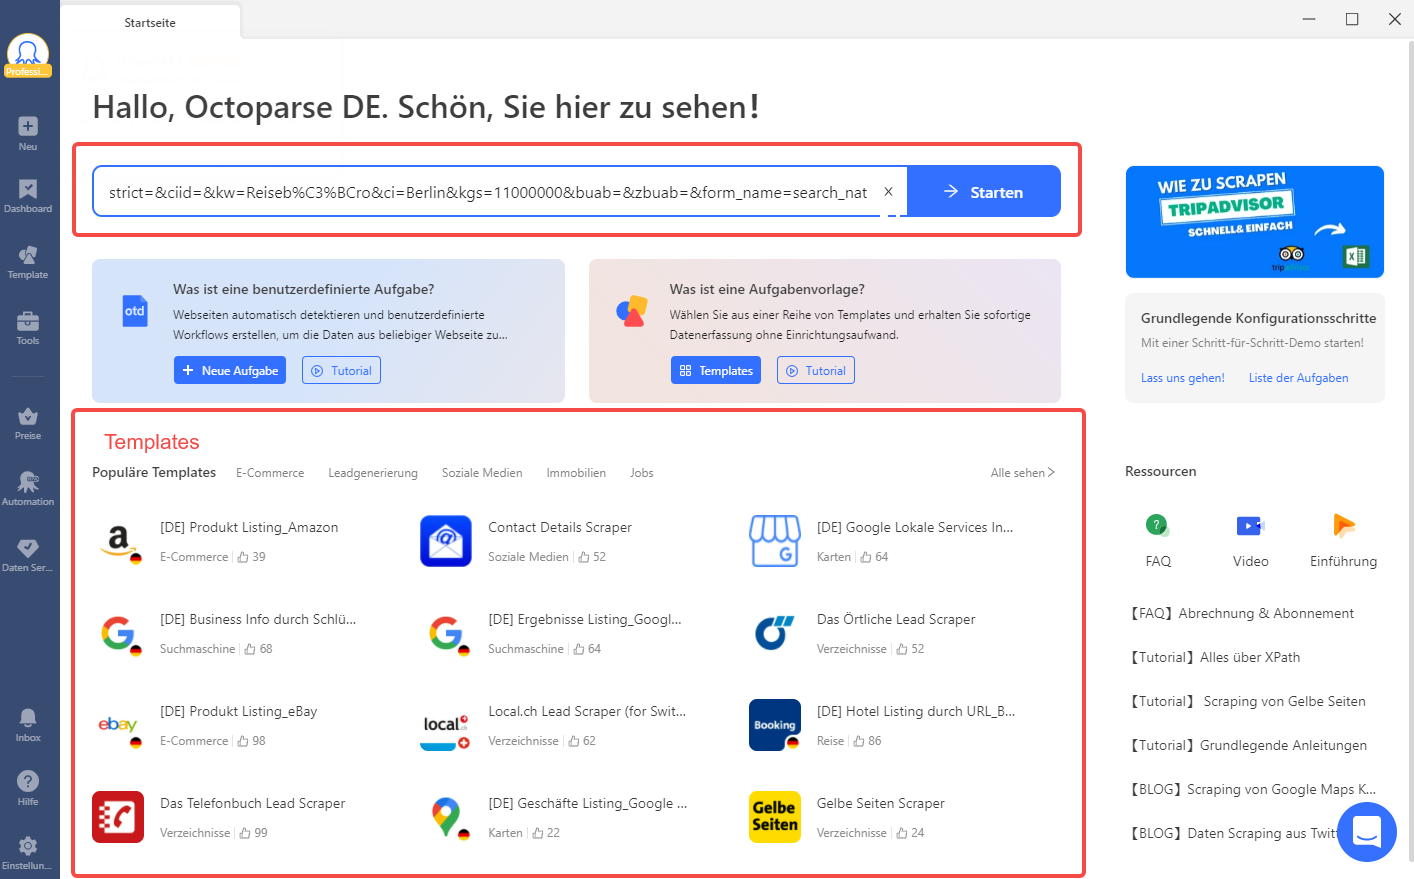This screenshot has height=879, width=1414.
Task: Select the Immobilien template tab
Action: point(576,473)
